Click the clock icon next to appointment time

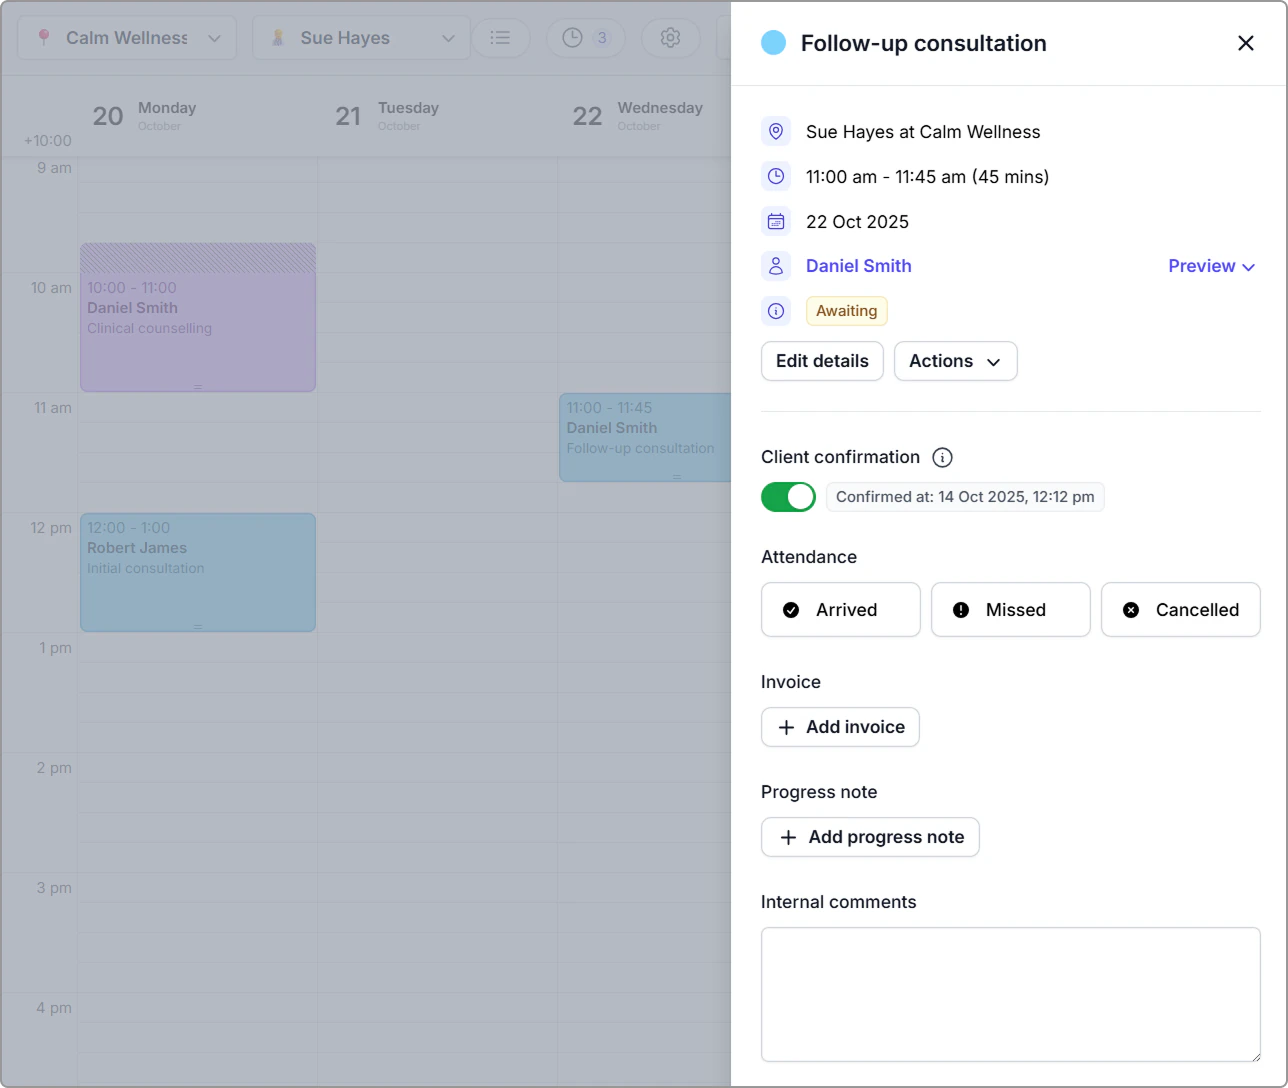point(776,177)
